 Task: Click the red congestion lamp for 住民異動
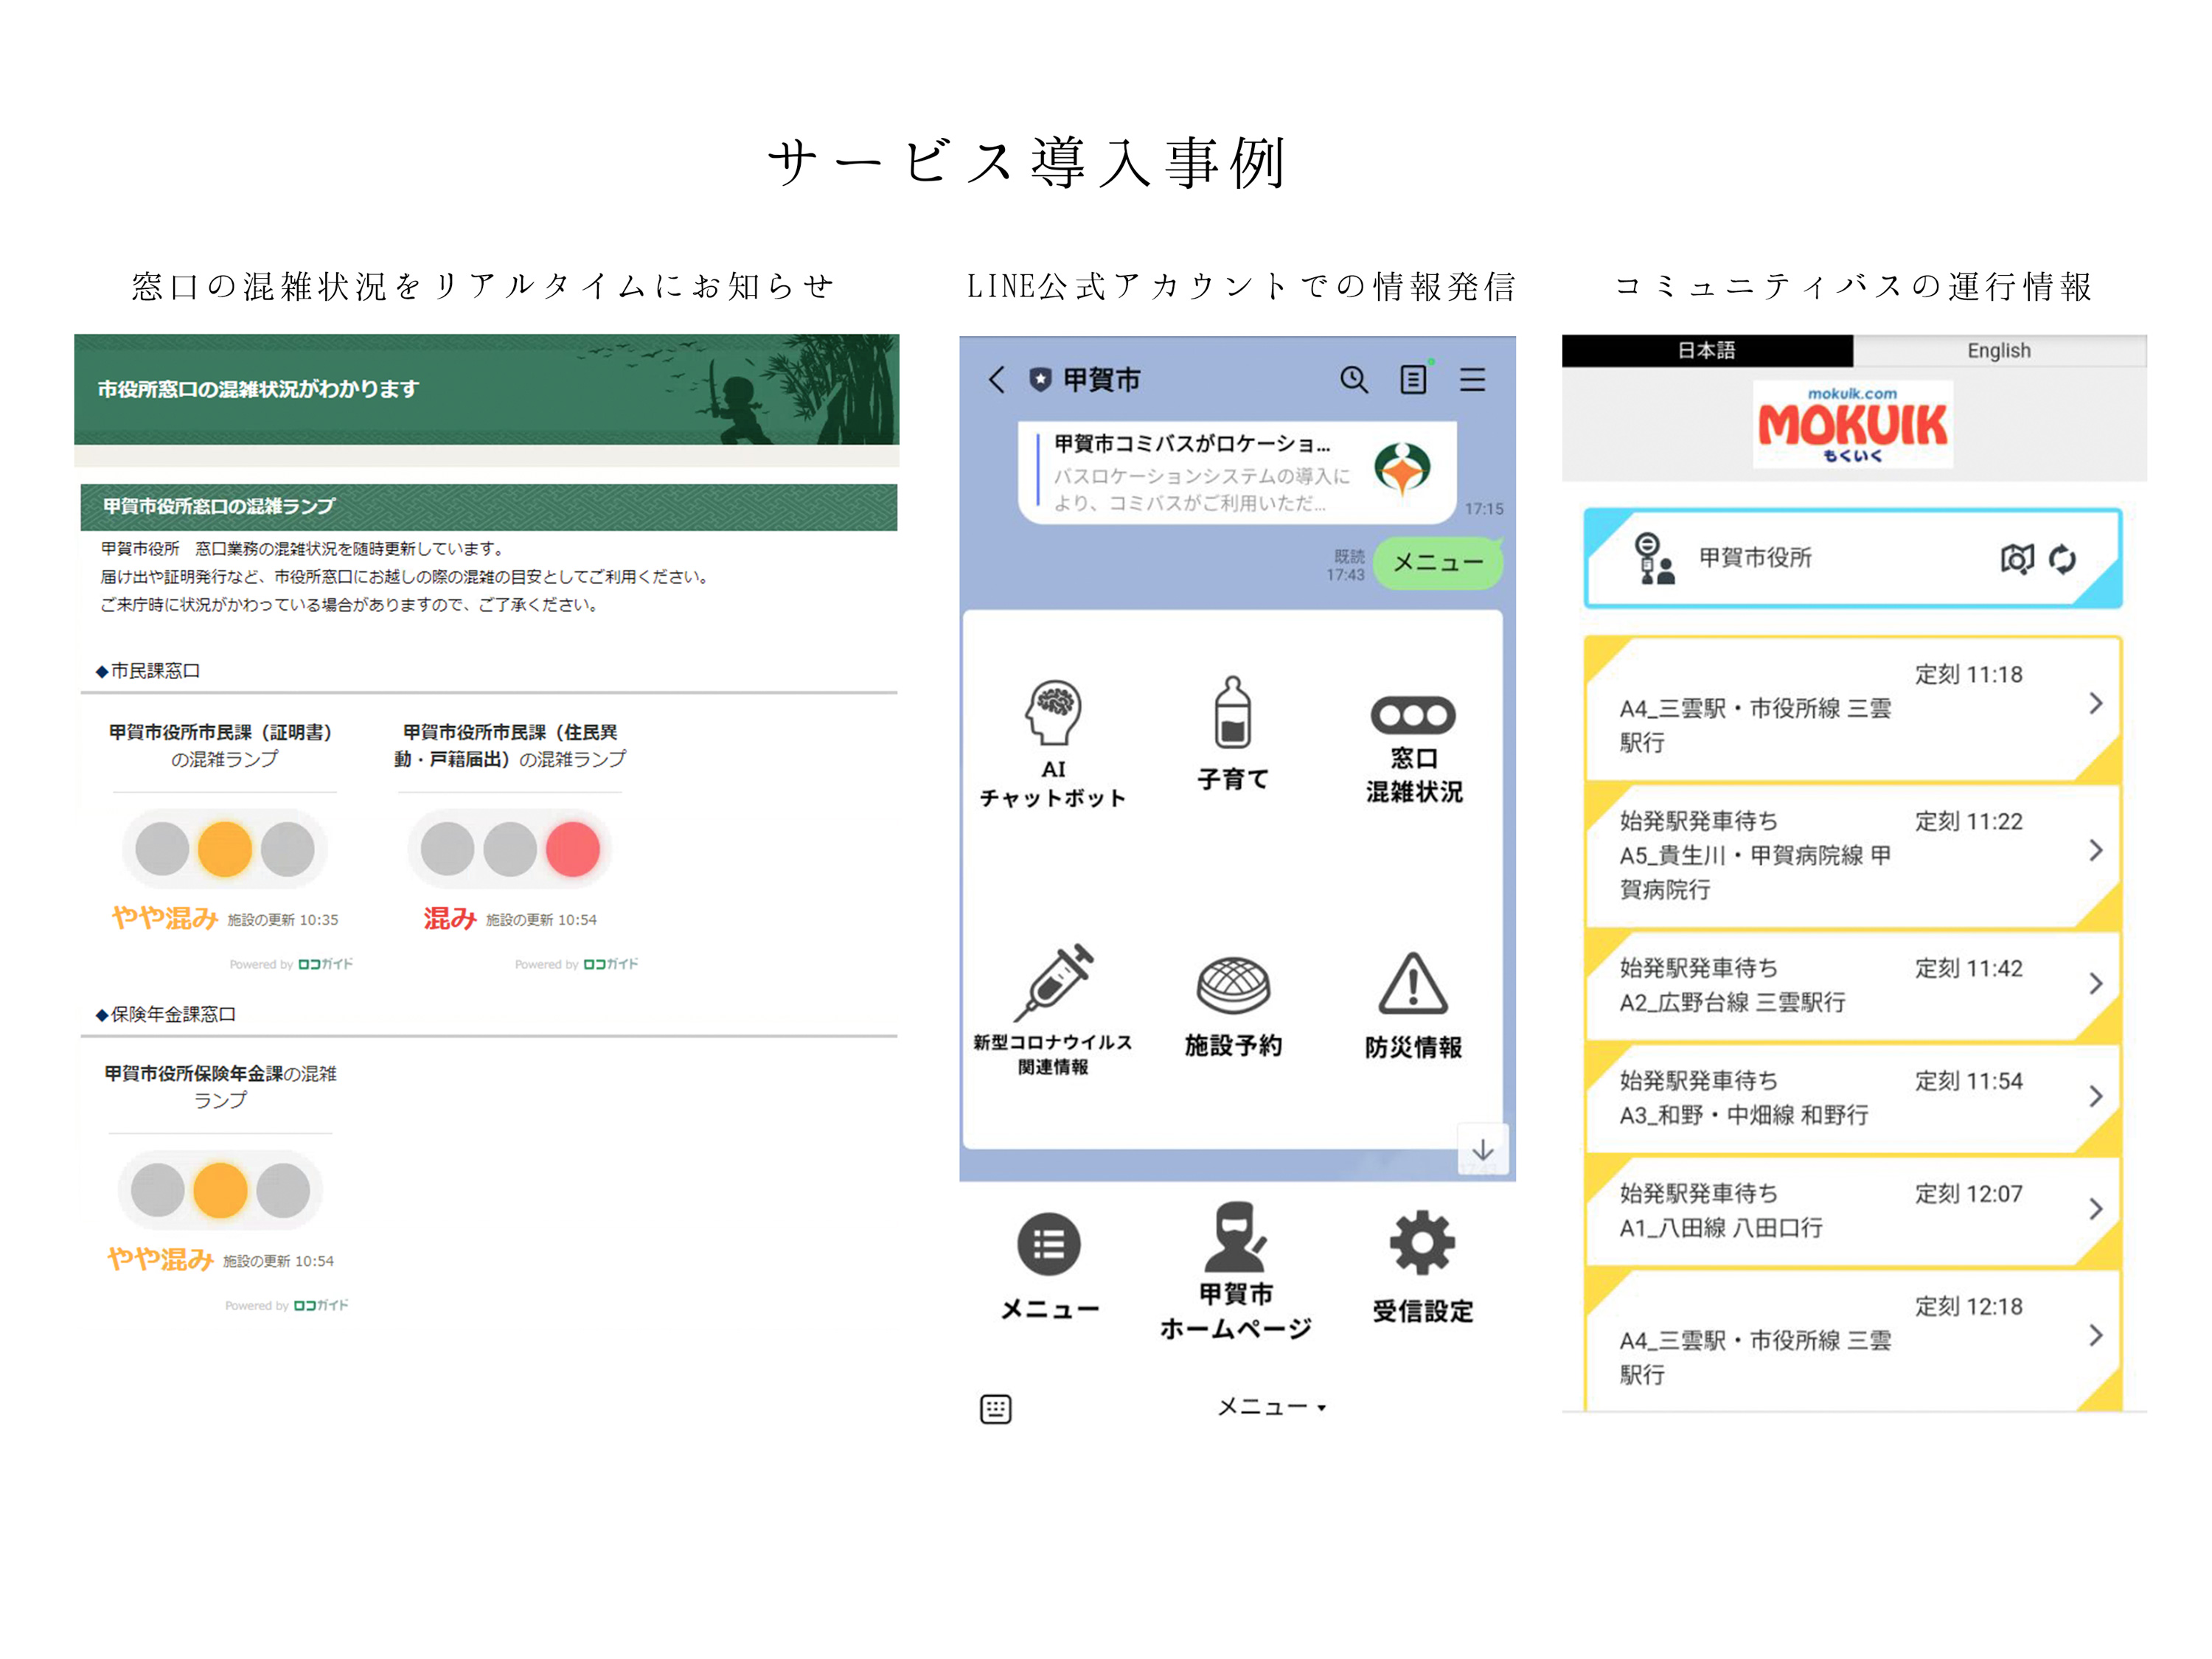click(x=573, y=849)
